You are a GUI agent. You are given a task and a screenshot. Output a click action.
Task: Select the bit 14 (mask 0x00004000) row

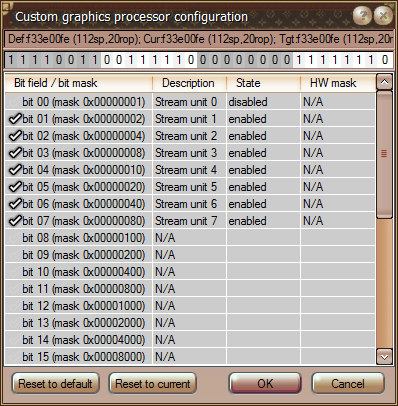point(190,340)
